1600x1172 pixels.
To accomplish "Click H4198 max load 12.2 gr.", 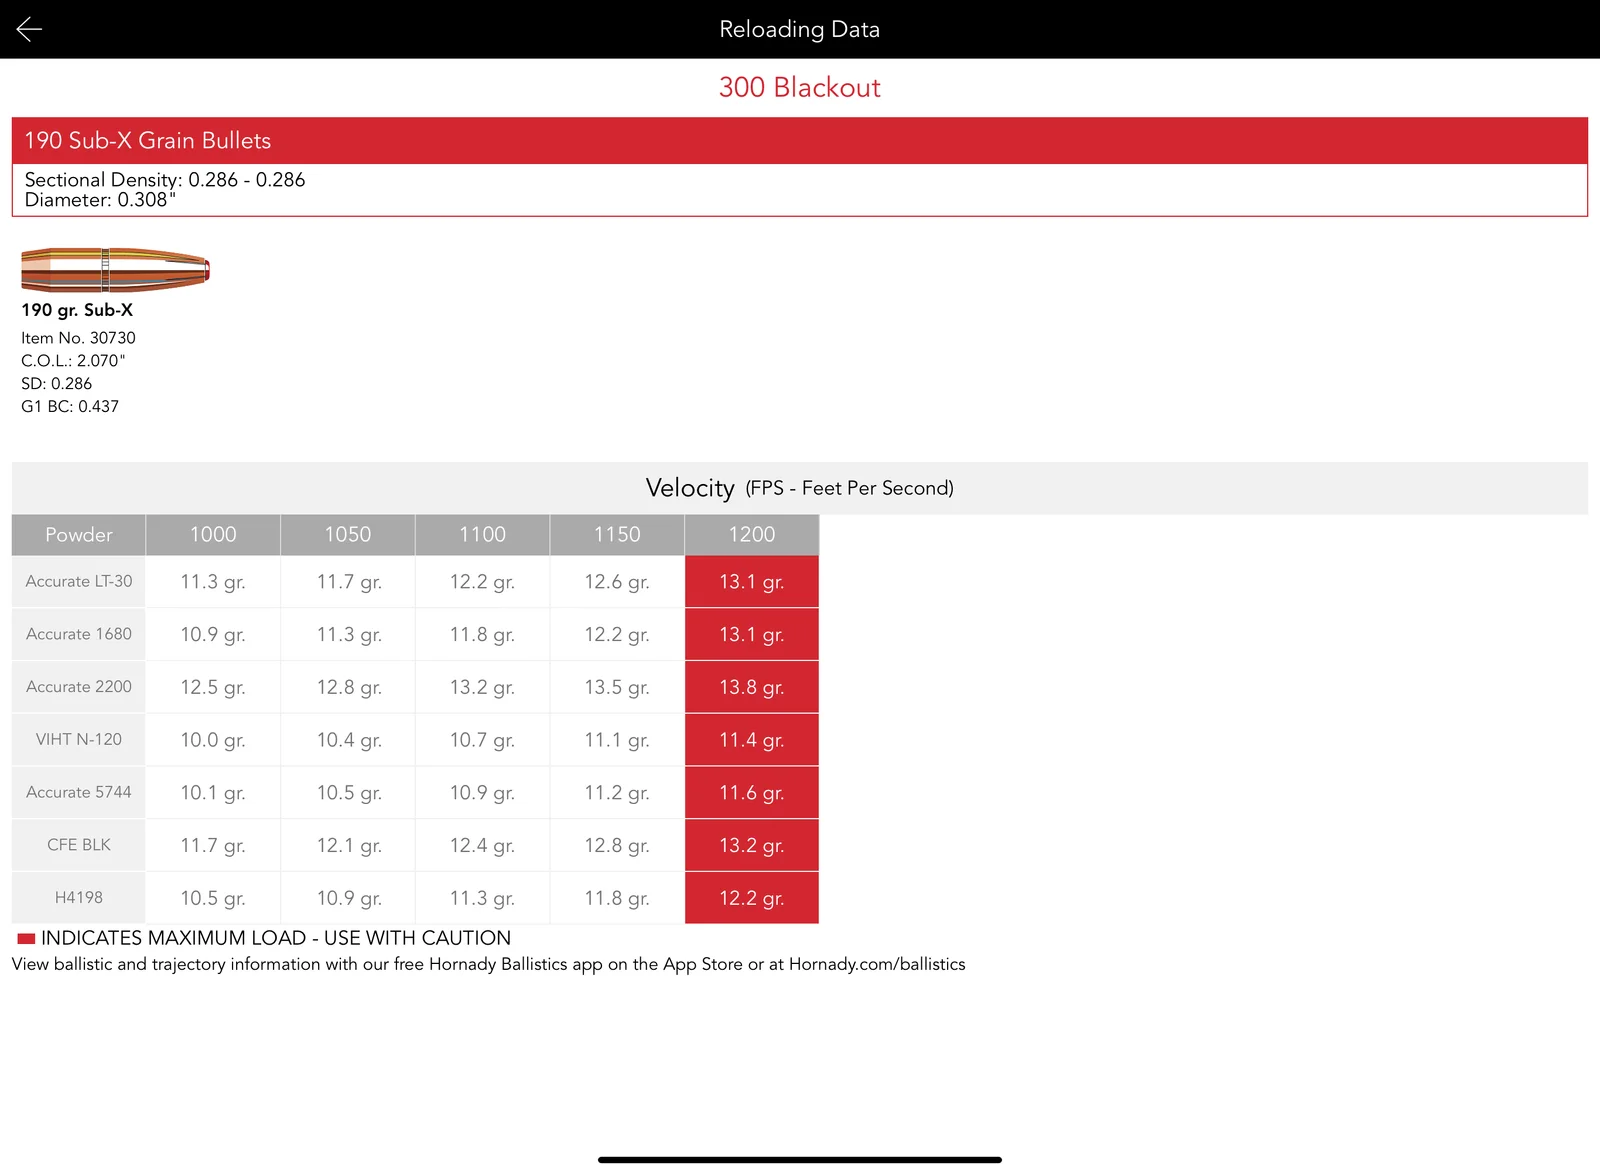I will pos(752,898).
